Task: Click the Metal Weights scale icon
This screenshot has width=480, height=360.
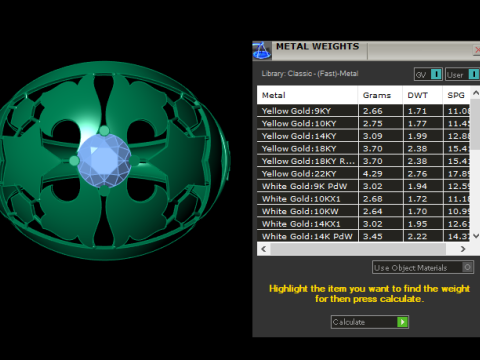Action: pos(262,51)
